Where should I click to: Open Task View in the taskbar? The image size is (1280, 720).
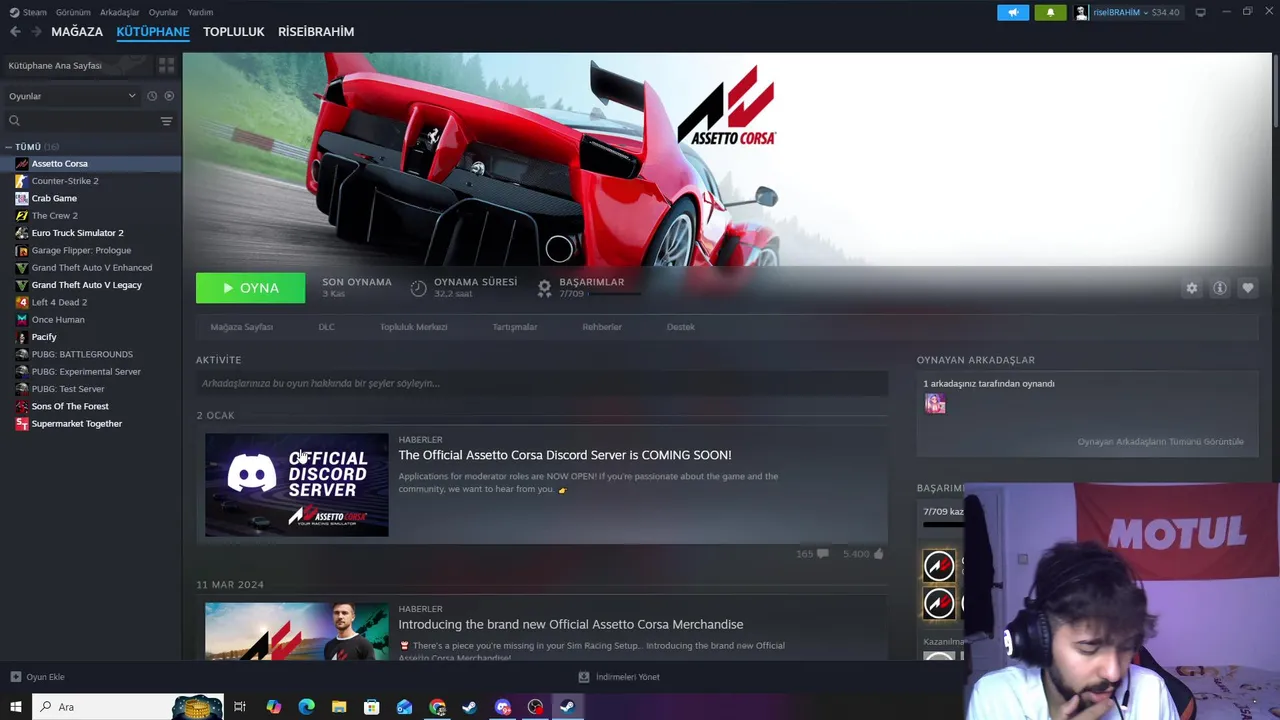[240, 707]
